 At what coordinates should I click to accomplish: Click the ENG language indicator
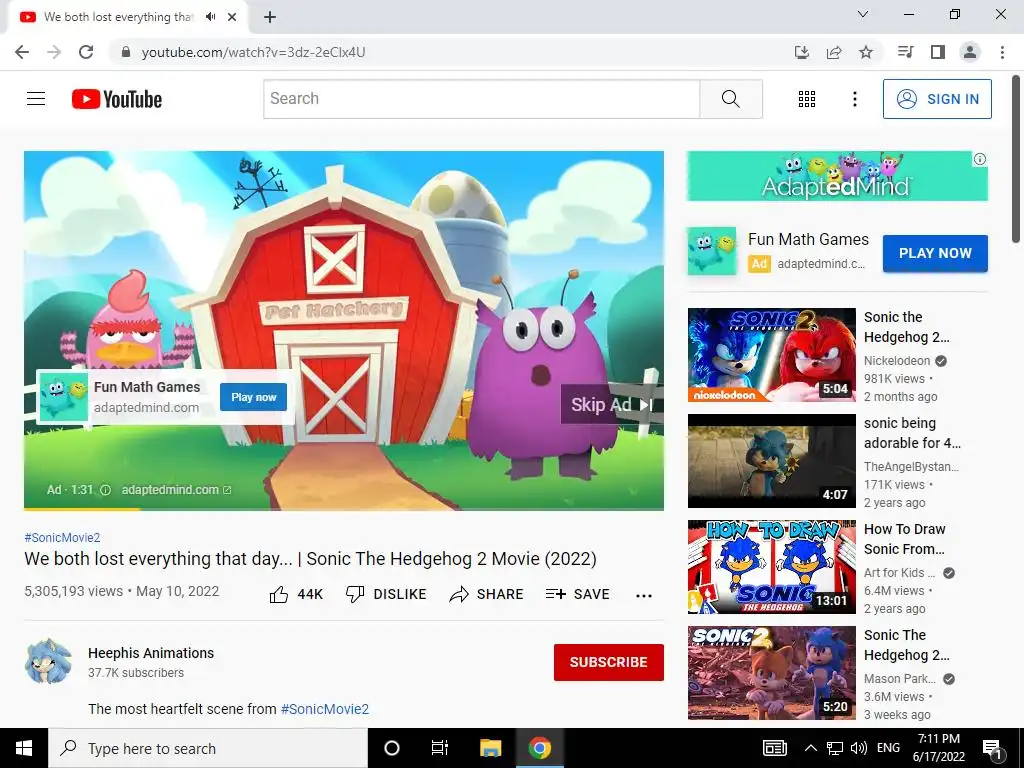point(888,748)
